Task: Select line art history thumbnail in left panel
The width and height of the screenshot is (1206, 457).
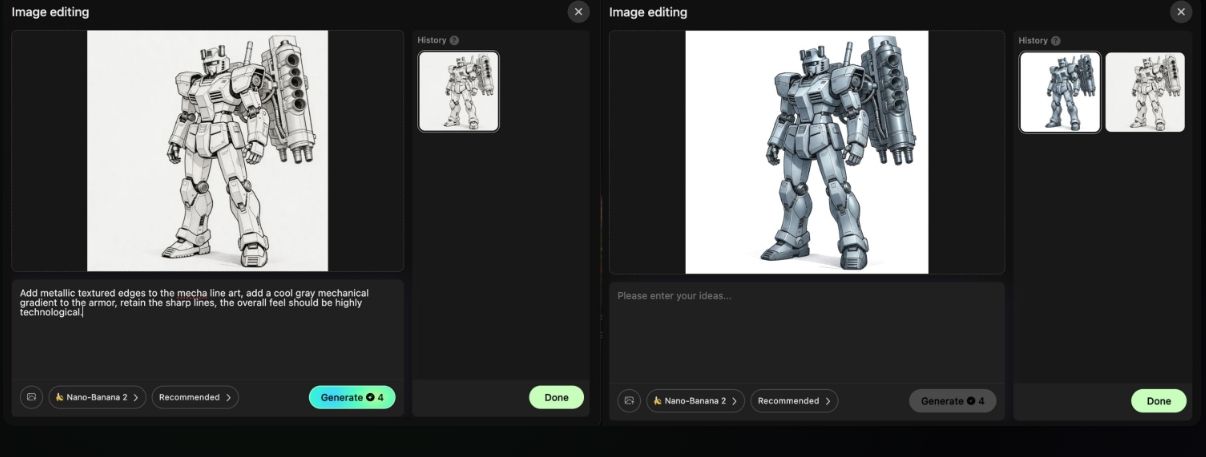Action: tap(458, 91)
